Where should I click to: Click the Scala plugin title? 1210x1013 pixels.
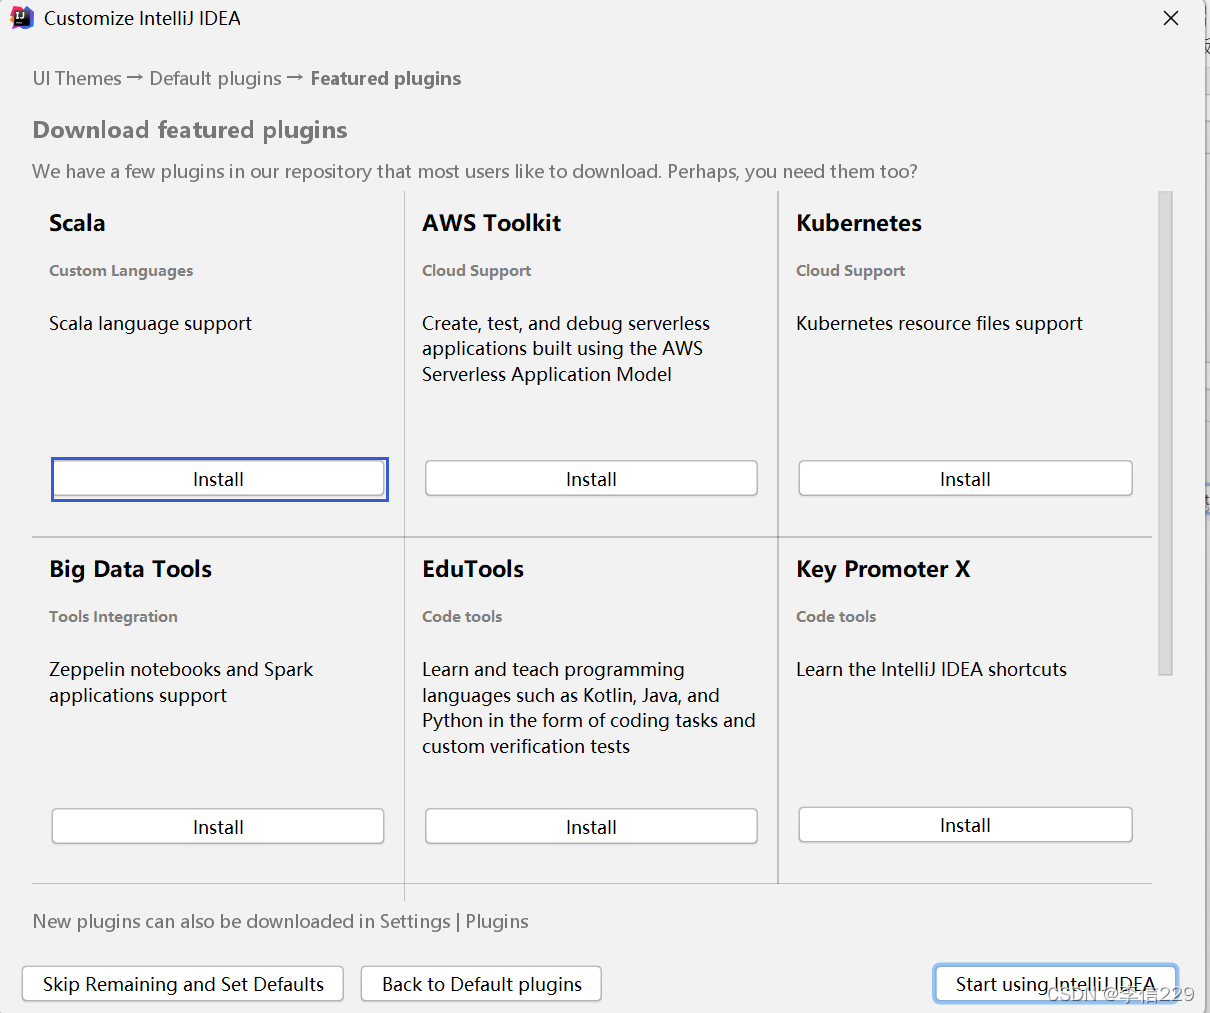coord(77,223)
